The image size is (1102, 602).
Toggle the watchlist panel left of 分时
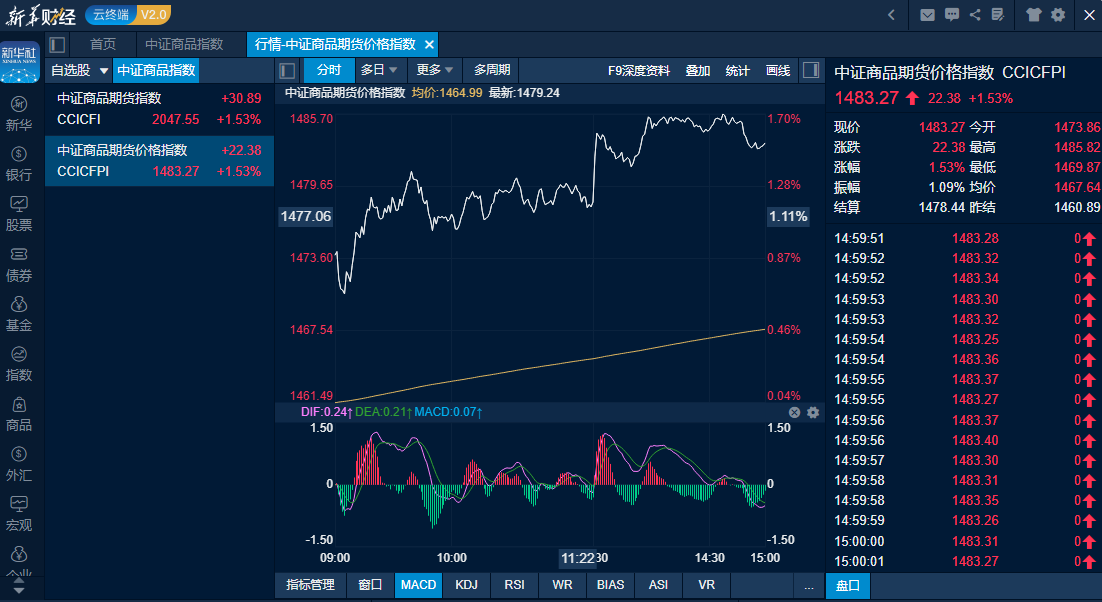287,70
